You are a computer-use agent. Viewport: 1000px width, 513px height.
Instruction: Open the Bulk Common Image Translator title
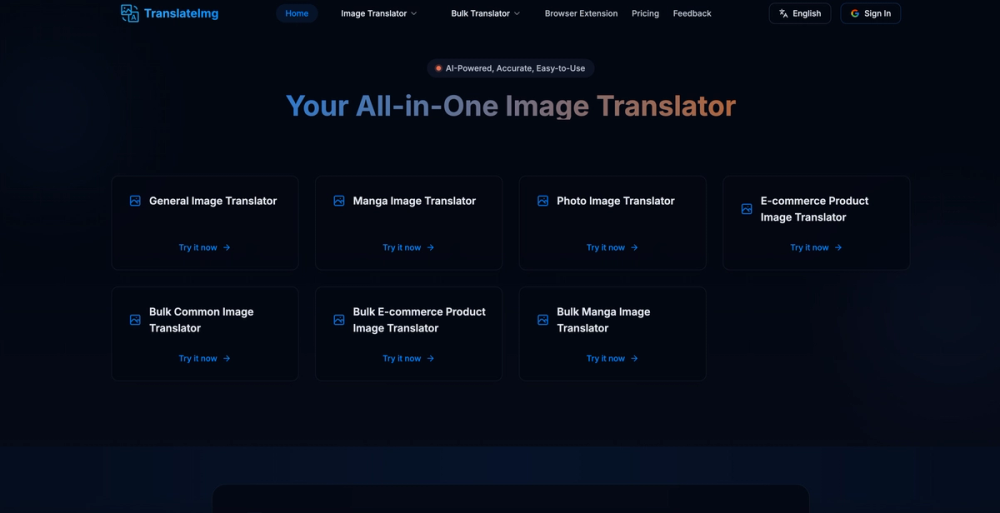(202, 320)
